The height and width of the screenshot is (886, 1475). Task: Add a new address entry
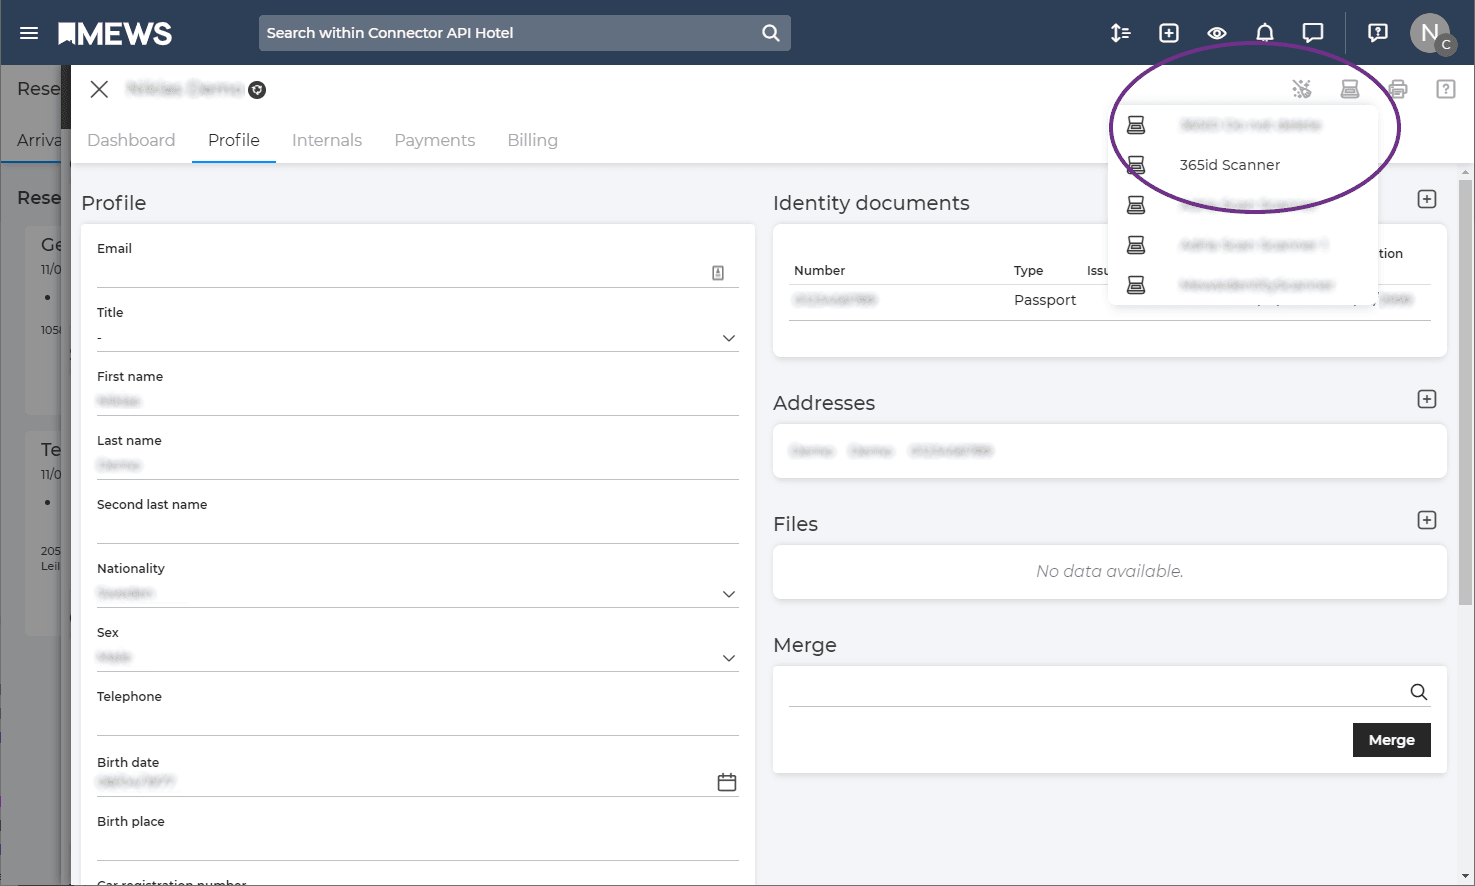[x=1426, y=399]
